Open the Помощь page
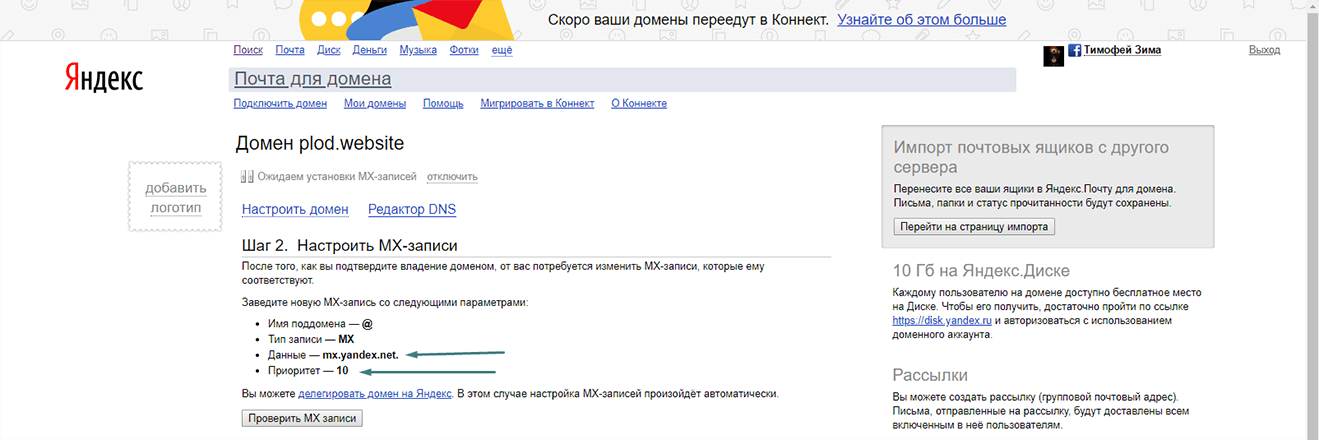This screenshot has width=1319, height=440. point(443,103)
